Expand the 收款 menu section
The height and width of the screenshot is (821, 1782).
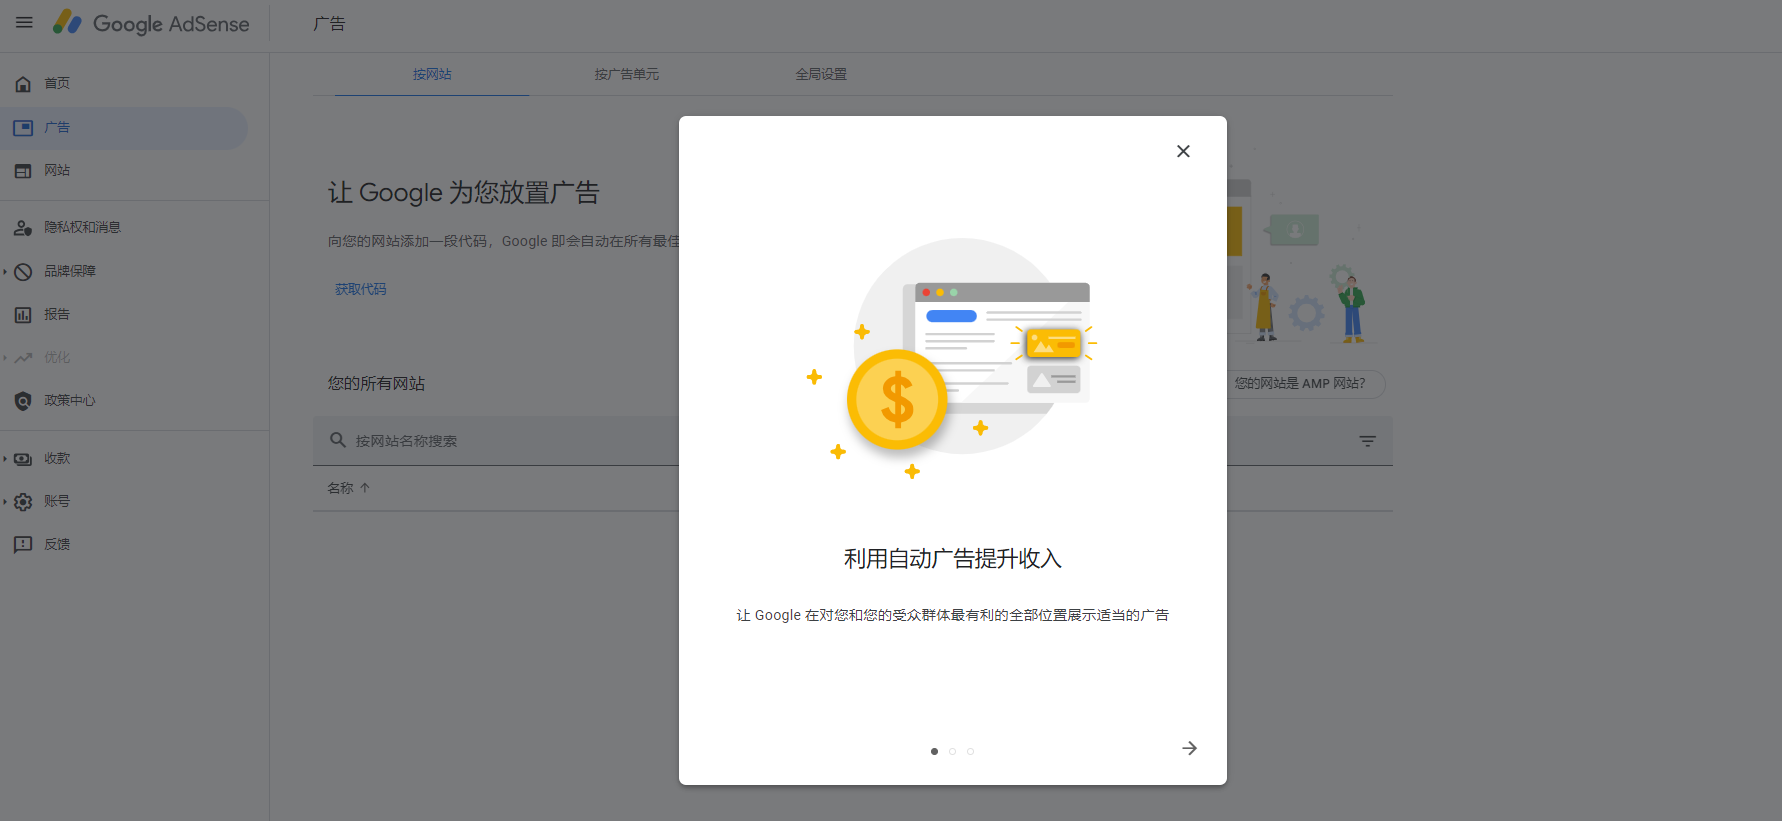point(5,459)
